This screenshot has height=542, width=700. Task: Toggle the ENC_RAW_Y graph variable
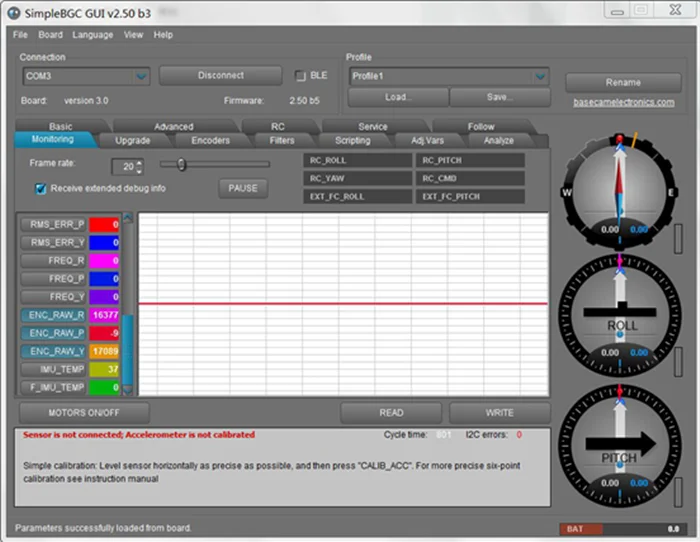coord(54,351)
